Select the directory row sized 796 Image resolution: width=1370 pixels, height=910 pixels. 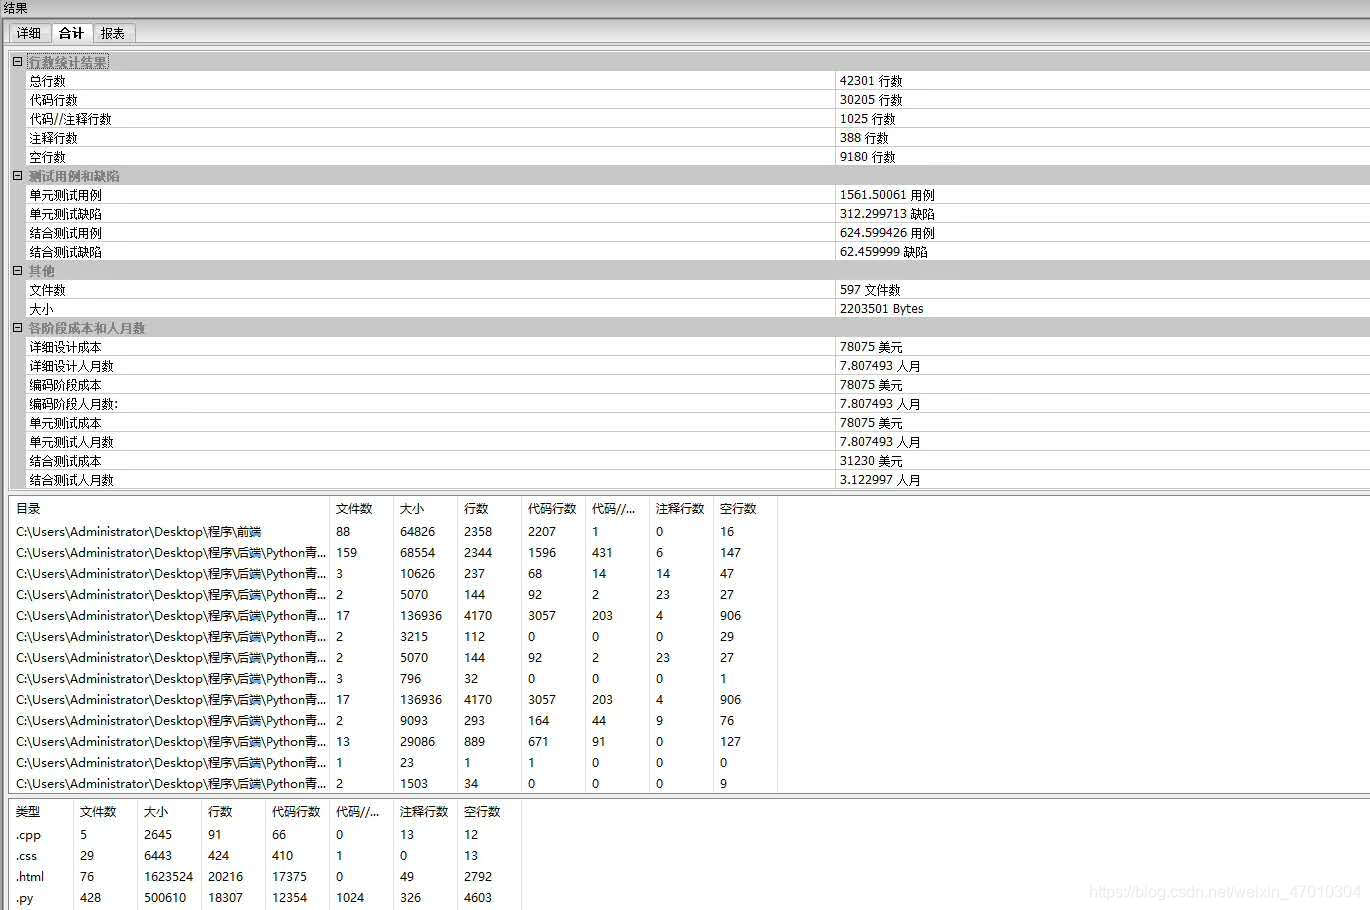point(393,679)
